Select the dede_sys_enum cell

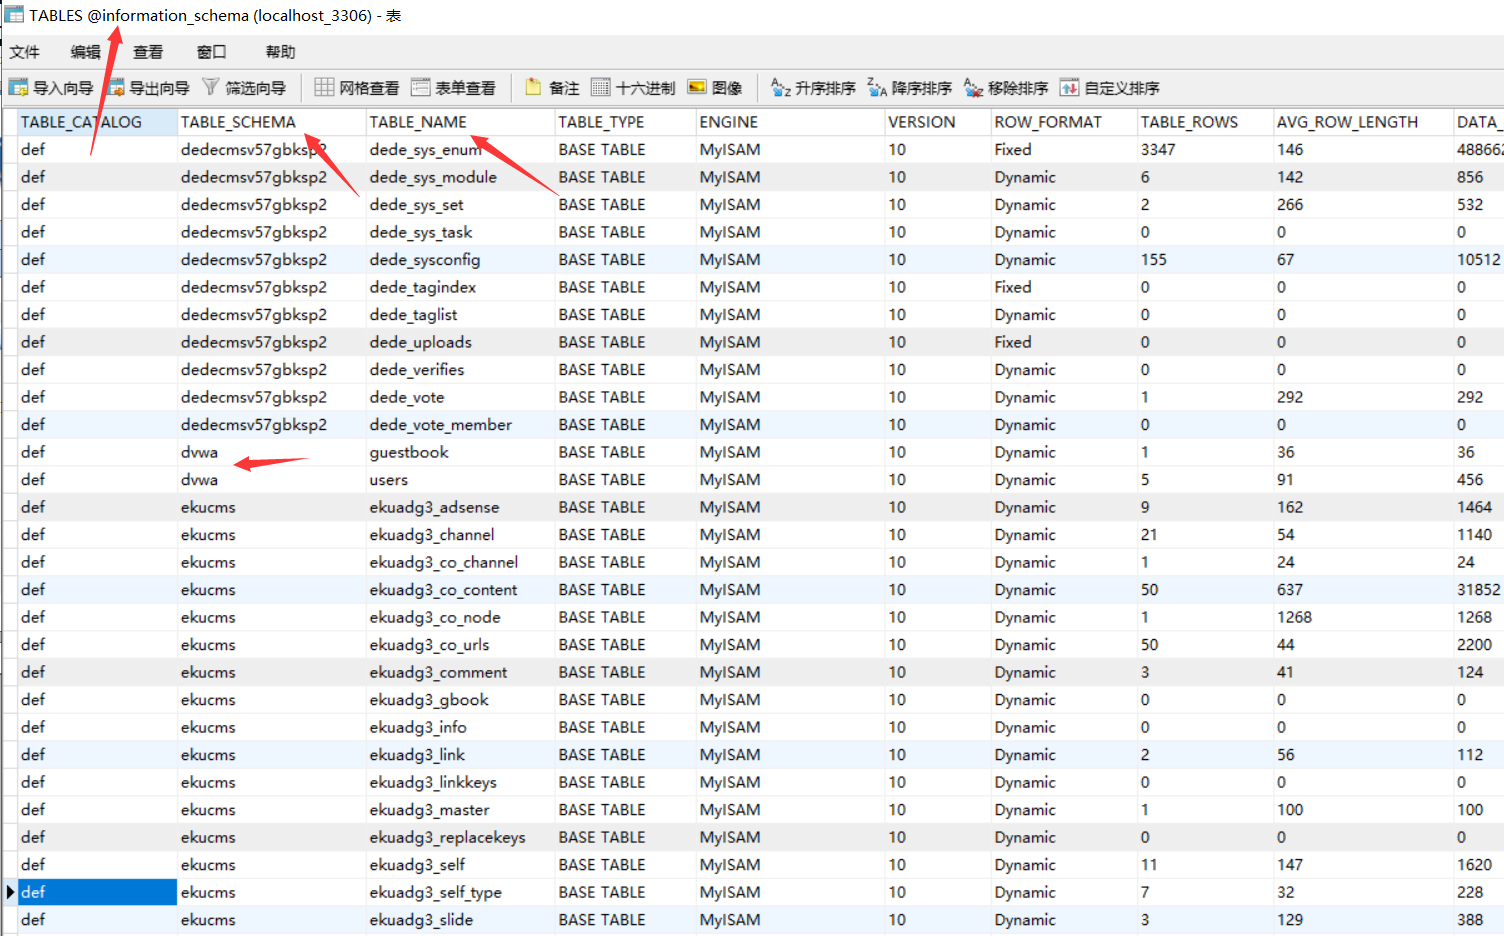(x=461, y=150)
